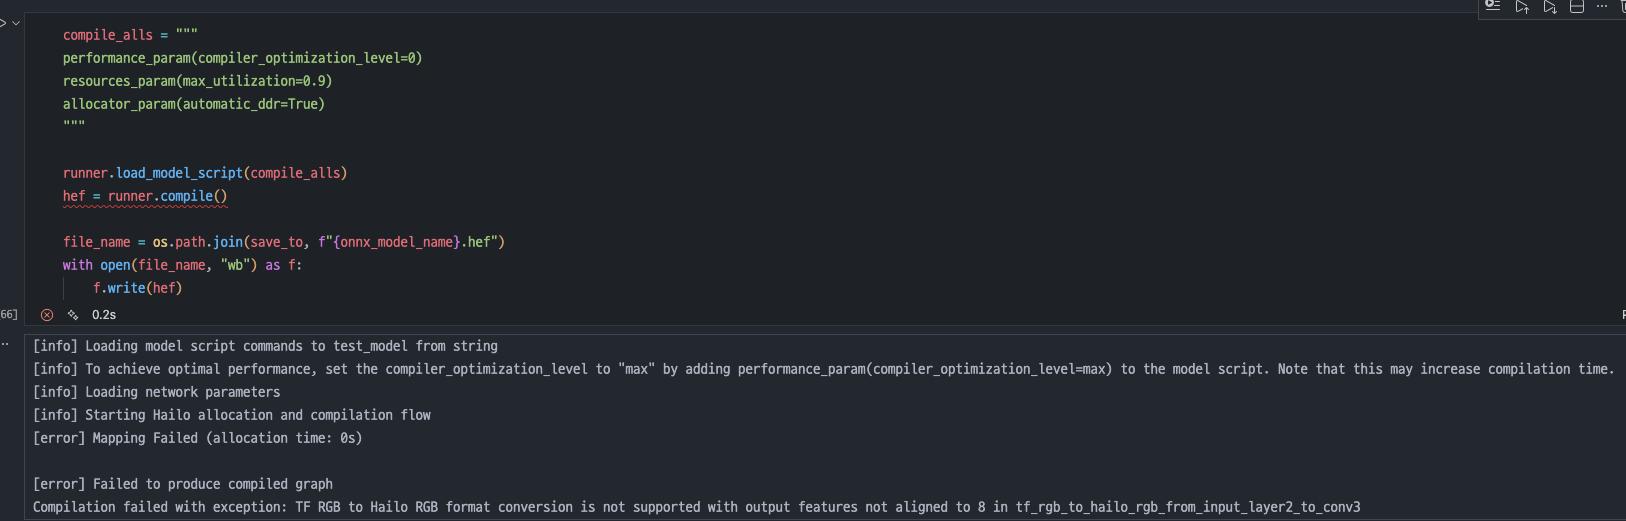
Task: Click the load_model_script method call
Action: coord(179,173)
